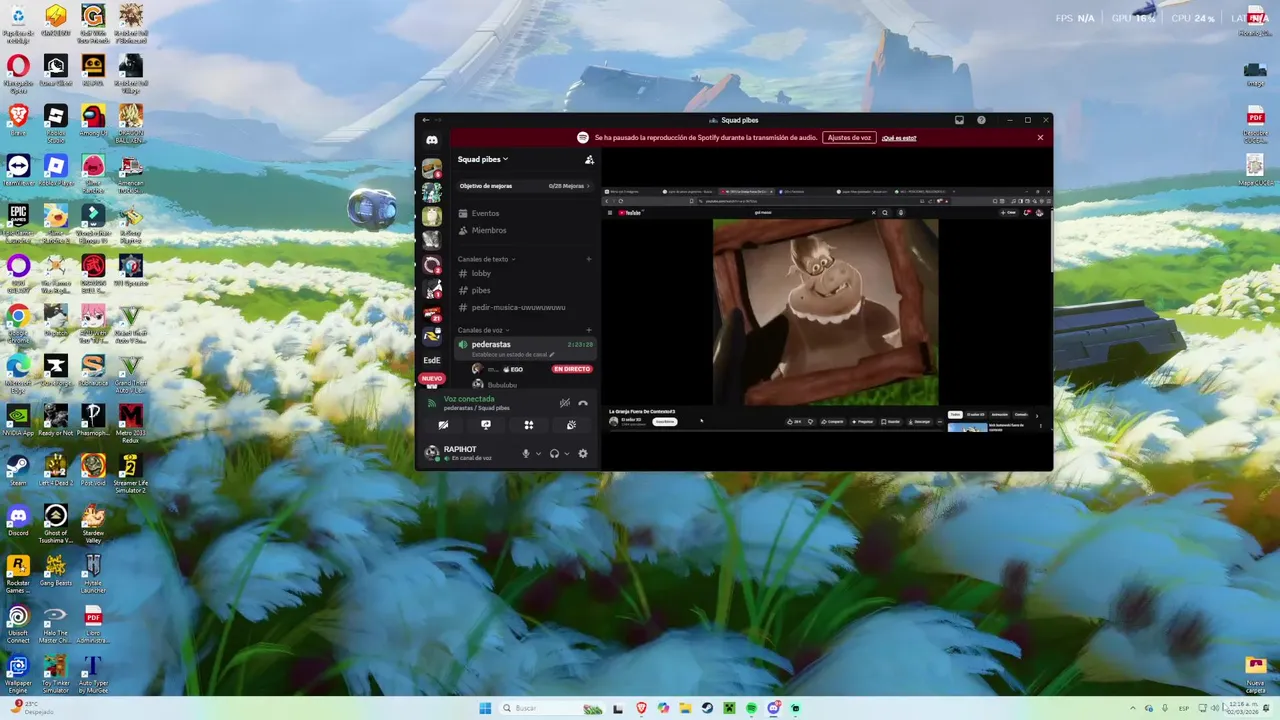This screenshot has height=720, width=1280.
Task: Click the Voz conectada status text
Action: tap(469, 399)
